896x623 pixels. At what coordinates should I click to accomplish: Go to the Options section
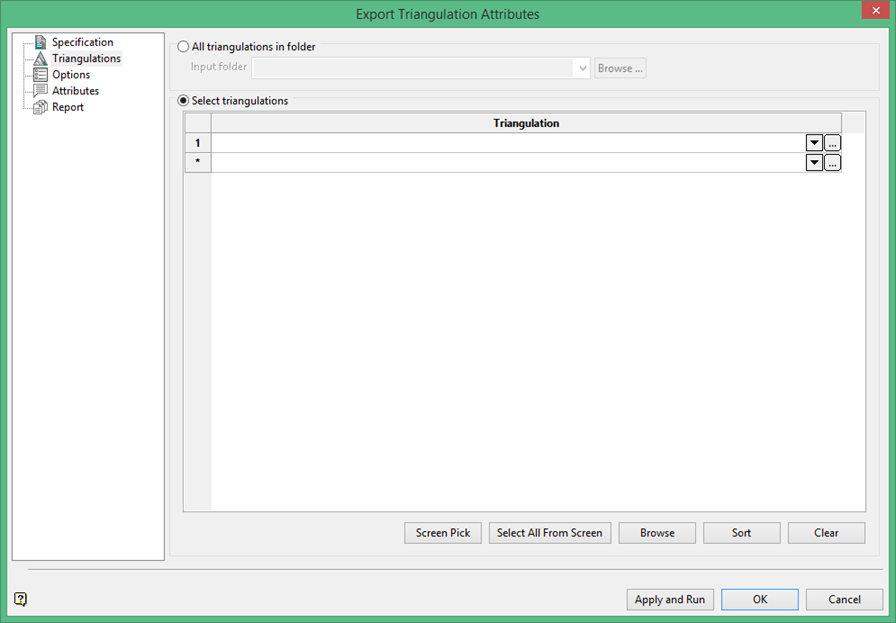point(71,74)
